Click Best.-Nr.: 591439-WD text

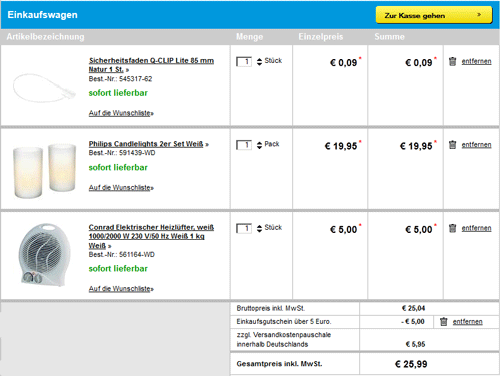pyautogui.click(x=122, y=153)
